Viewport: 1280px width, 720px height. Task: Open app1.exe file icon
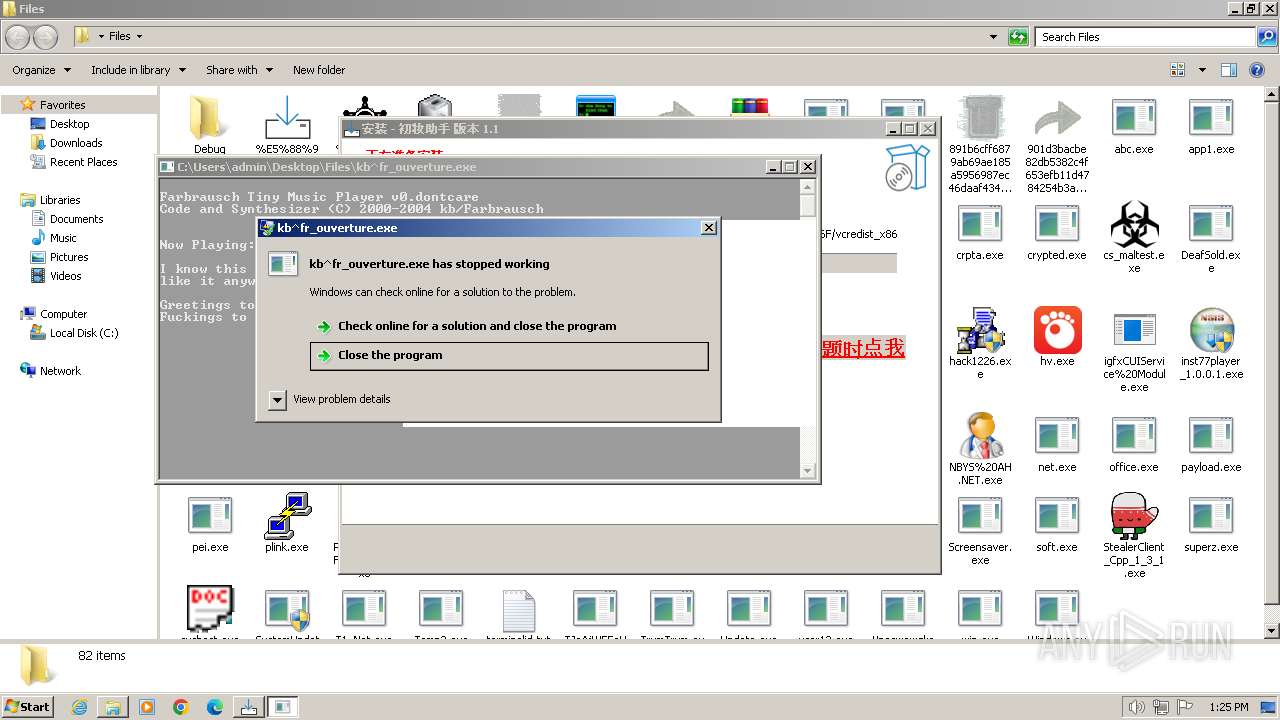[1211, 127]
